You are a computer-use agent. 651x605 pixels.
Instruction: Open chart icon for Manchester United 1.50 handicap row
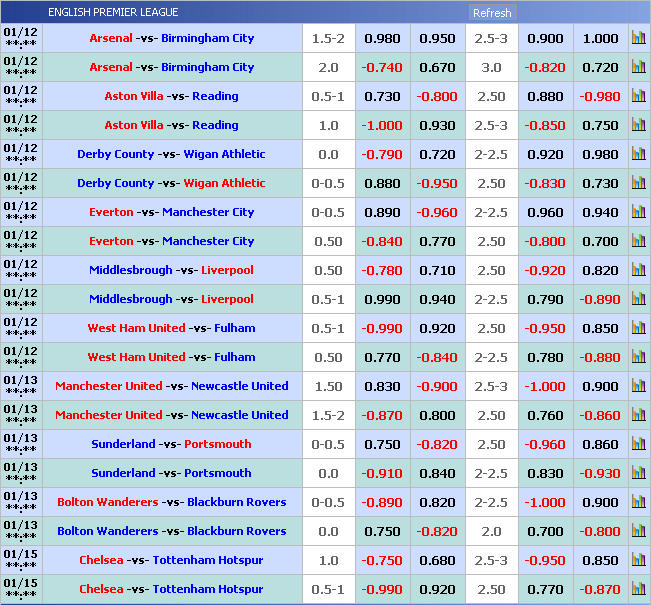(638, 386)
